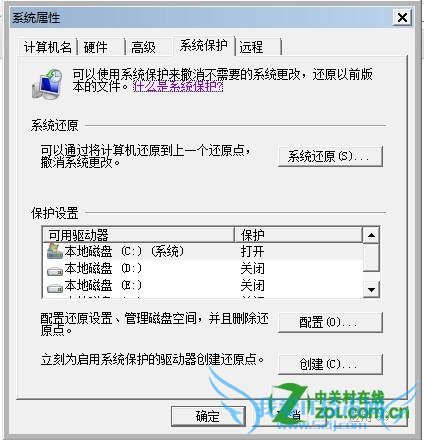Image resolution: width=424 pixels, height=440 pixels.
Task: Click the 系统还原(S)... button
Action: click(330, 156)
